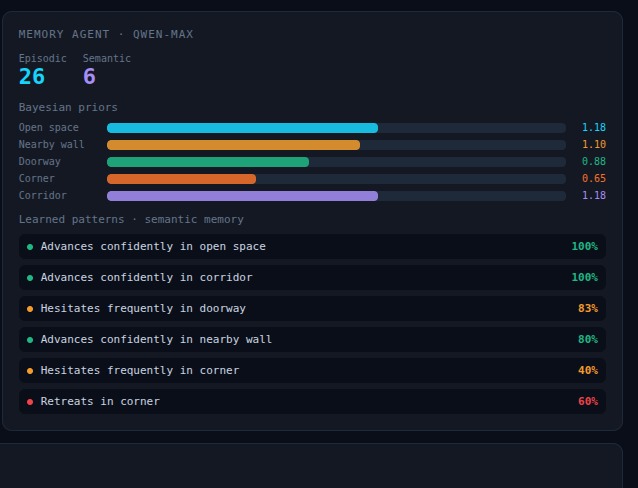Click the Semantic label
638x488 pixels.
[107, 59]
